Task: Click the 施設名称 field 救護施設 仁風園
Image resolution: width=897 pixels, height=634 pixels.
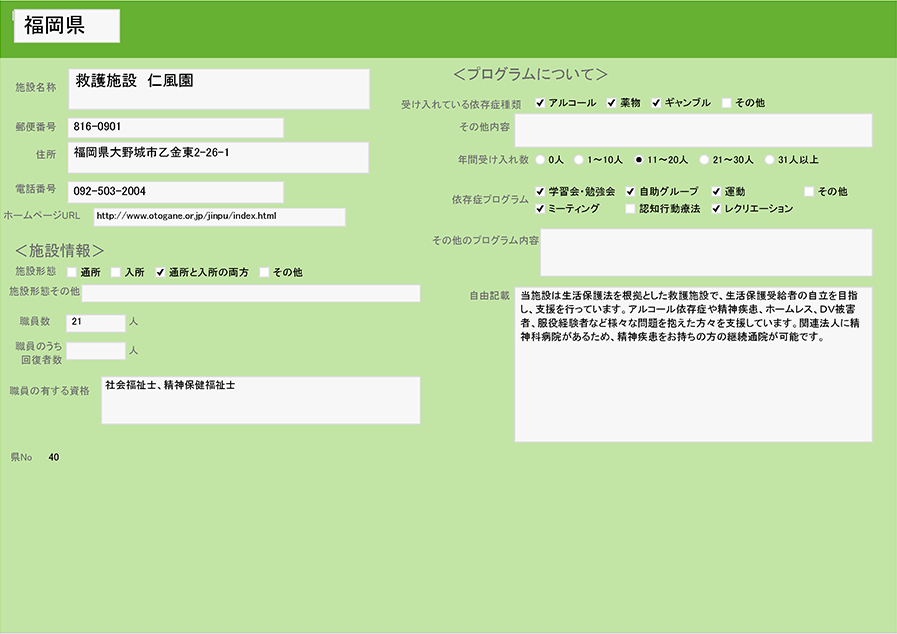Action: [219, 88]
